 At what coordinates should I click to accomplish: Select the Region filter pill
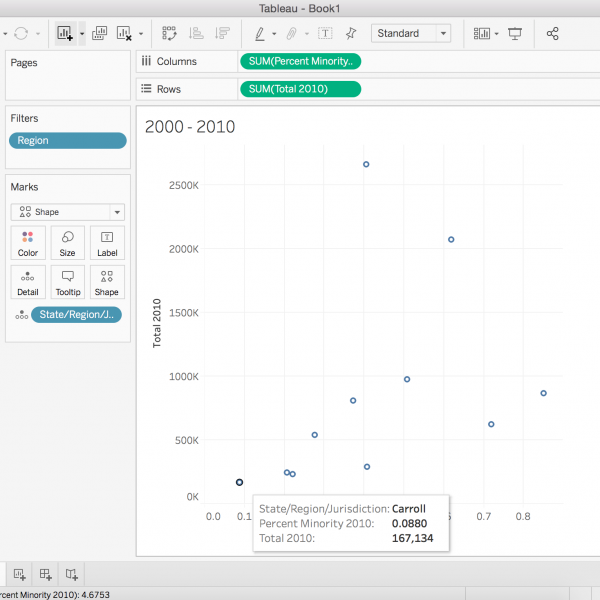[67, 141]
